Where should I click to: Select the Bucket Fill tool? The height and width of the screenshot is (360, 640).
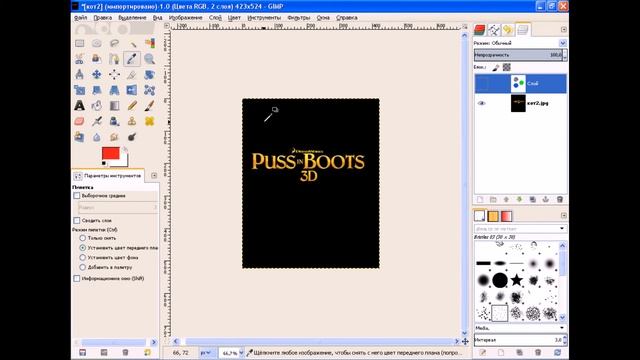coord(97,105)
